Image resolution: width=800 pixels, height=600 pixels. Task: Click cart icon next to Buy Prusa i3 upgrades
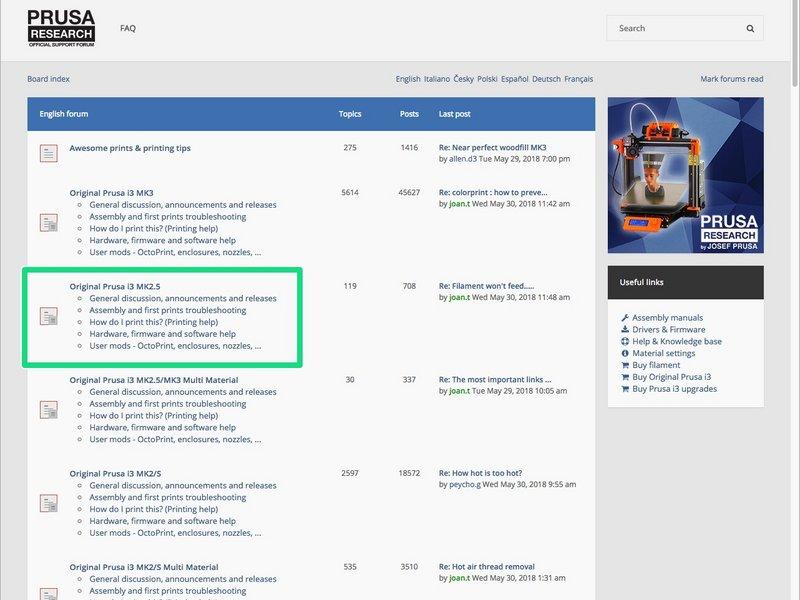625,389
